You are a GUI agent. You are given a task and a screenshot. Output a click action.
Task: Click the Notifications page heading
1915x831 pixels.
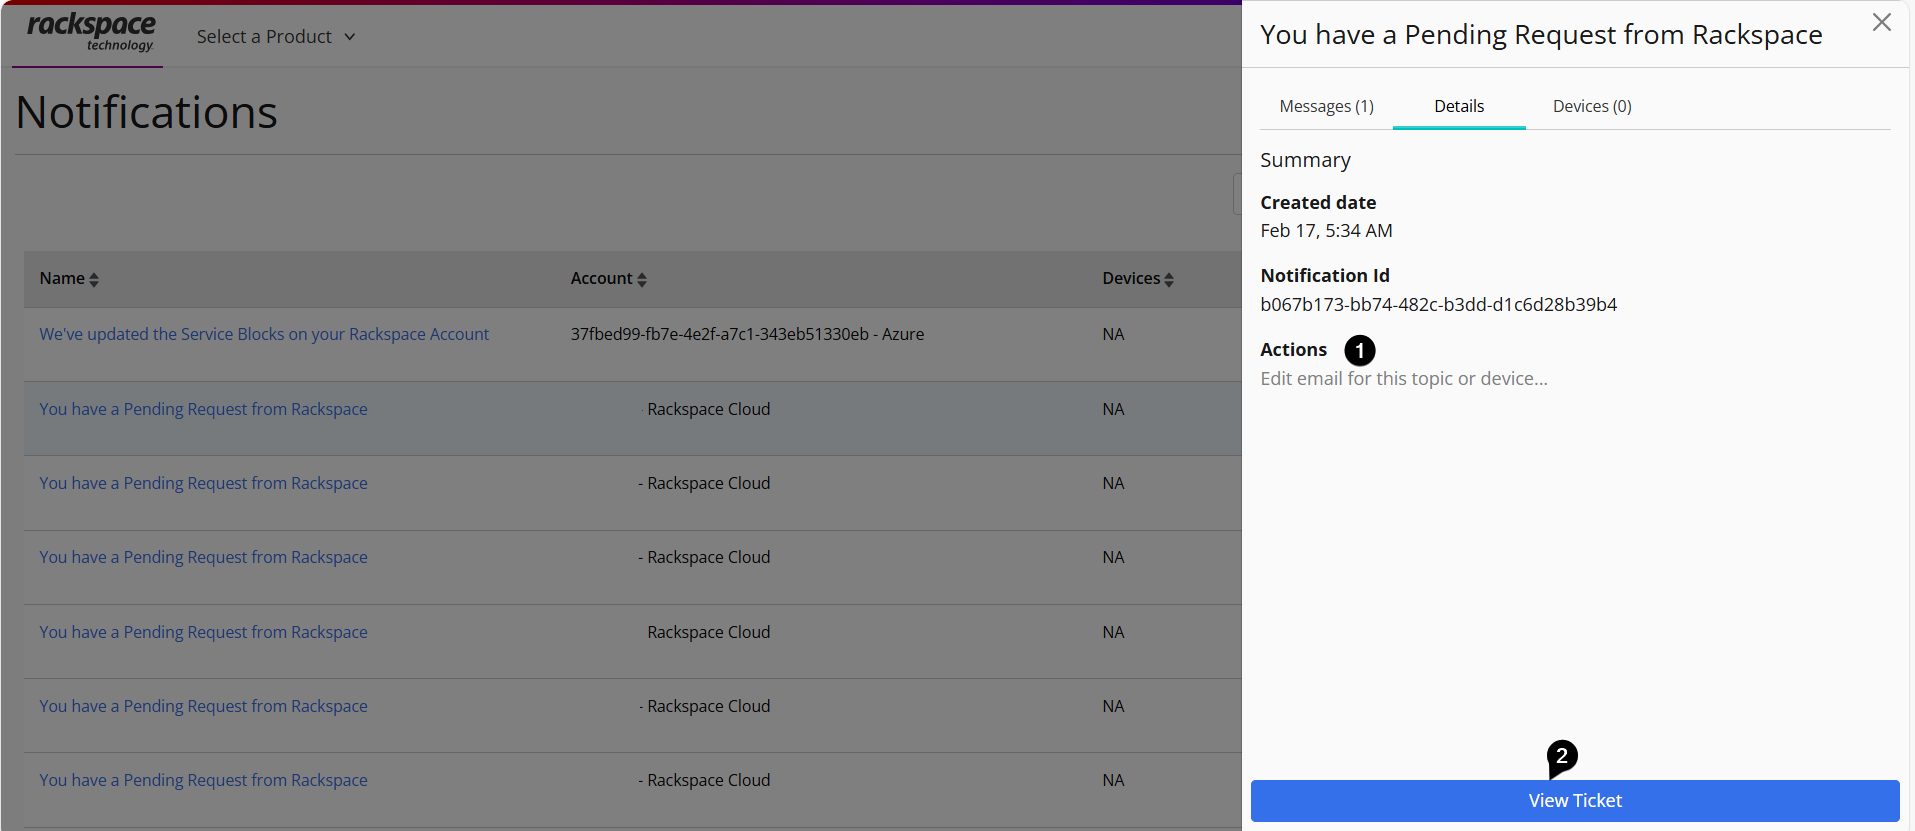tap(147, 112)
